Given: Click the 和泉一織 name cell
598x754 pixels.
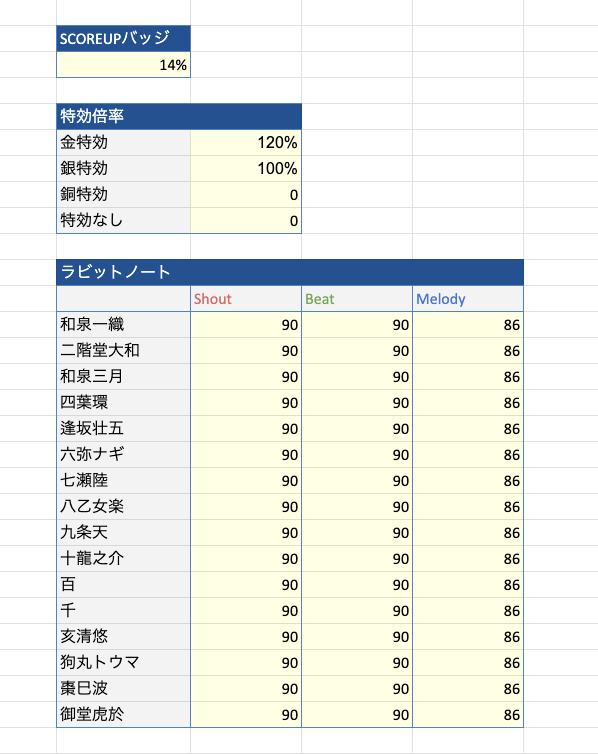Looking at the screenshot, I should tap(124, 325).
